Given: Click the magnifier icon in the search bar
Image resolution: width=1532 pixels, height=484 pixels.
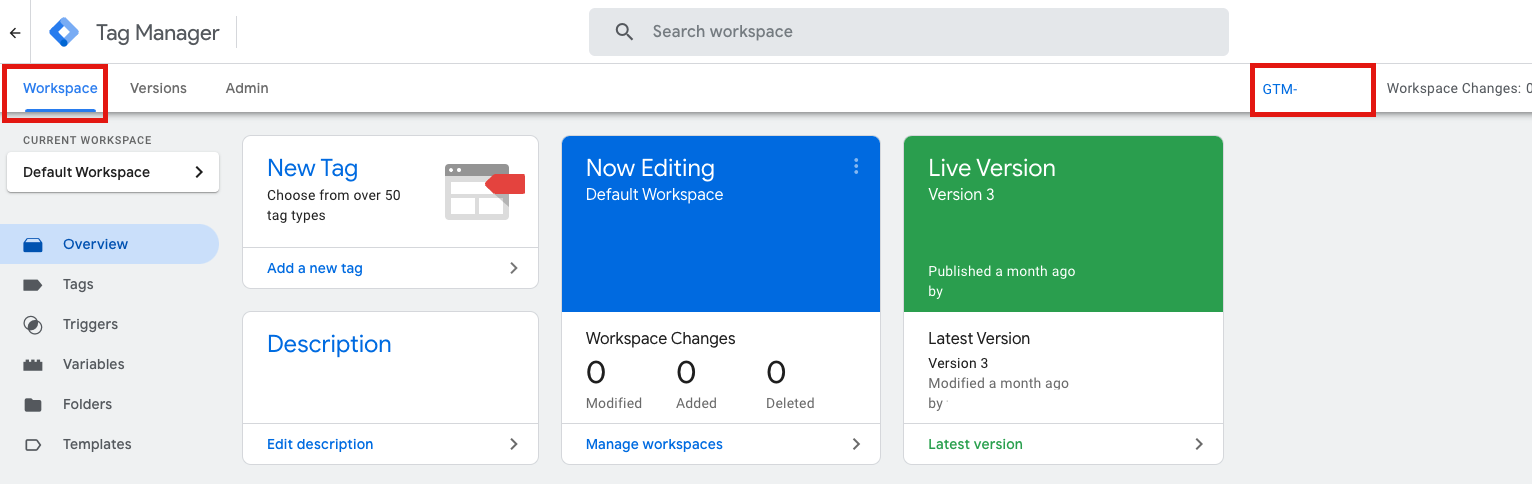Looking at the screenshot, I should 625,32.
